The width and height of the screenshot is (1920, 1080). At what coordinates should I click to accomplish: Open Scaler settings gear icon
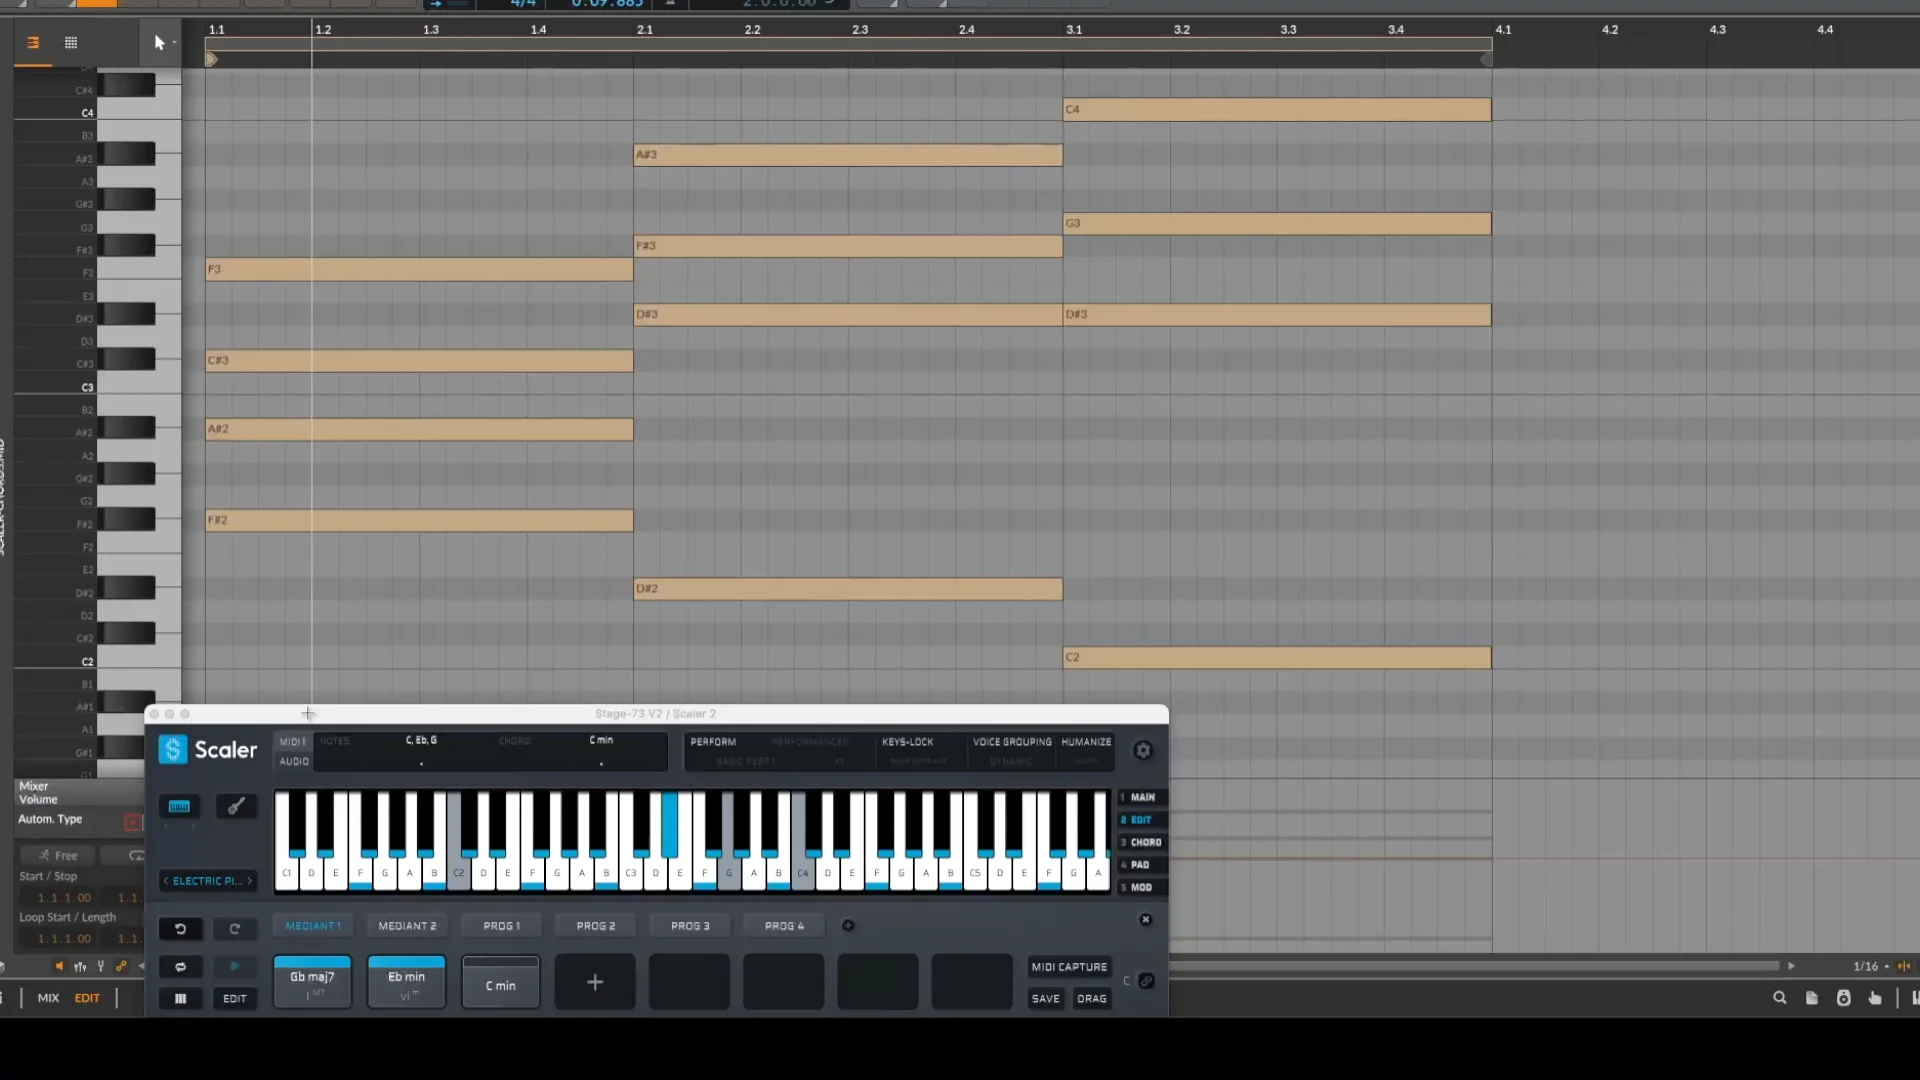1143,751
